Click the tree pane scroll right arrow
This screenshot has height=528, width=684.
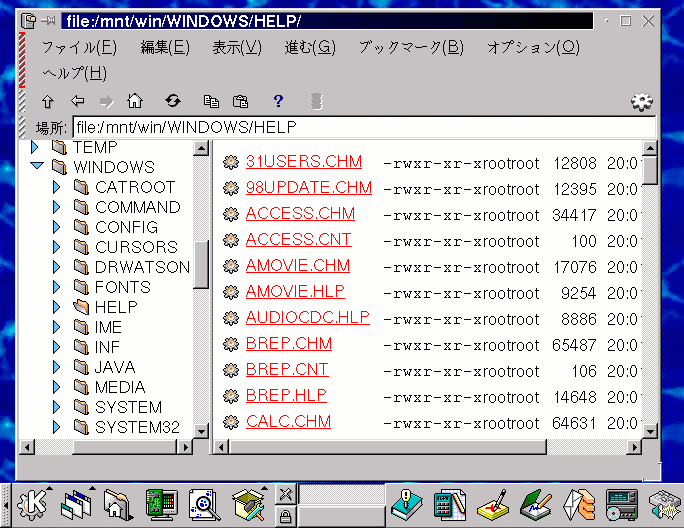click(x=185, y=447)
